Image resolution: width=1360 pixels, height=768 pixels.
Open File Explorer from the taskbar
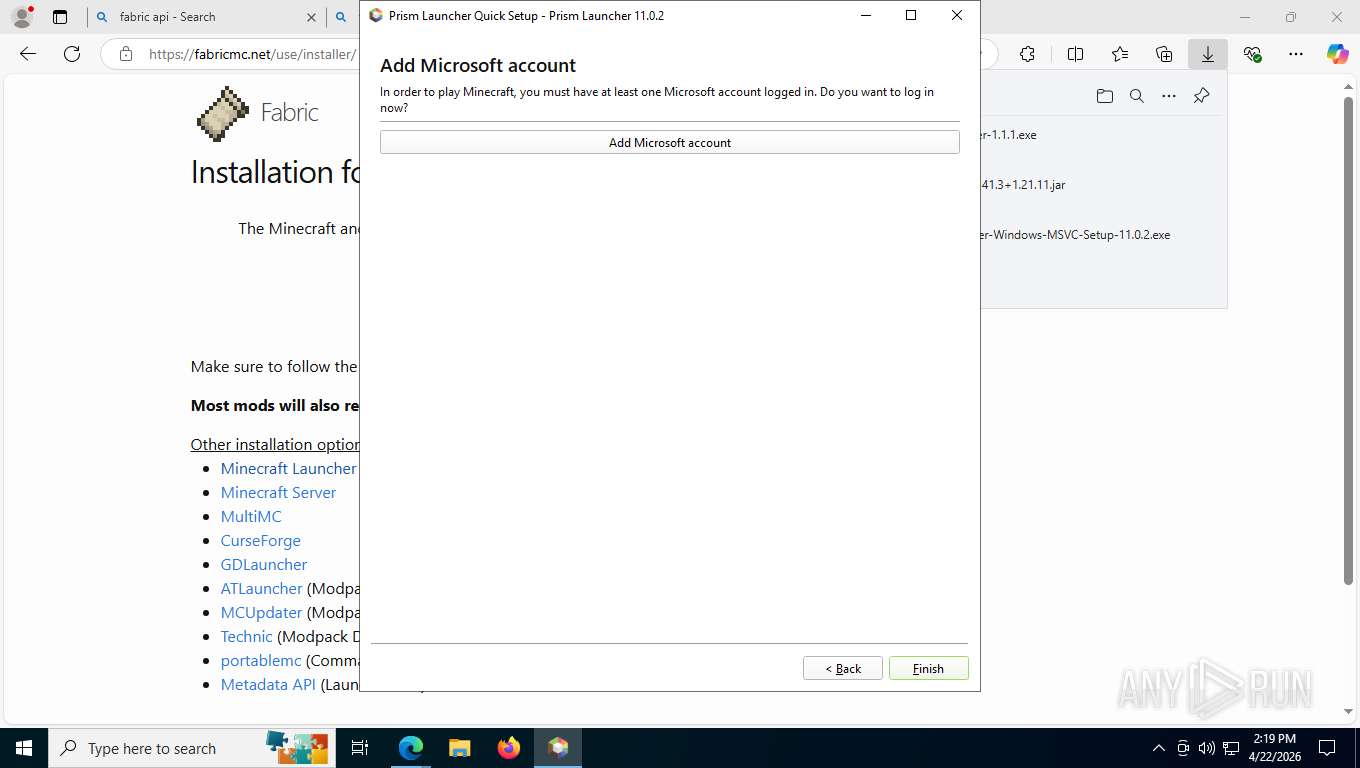(459, 748)
